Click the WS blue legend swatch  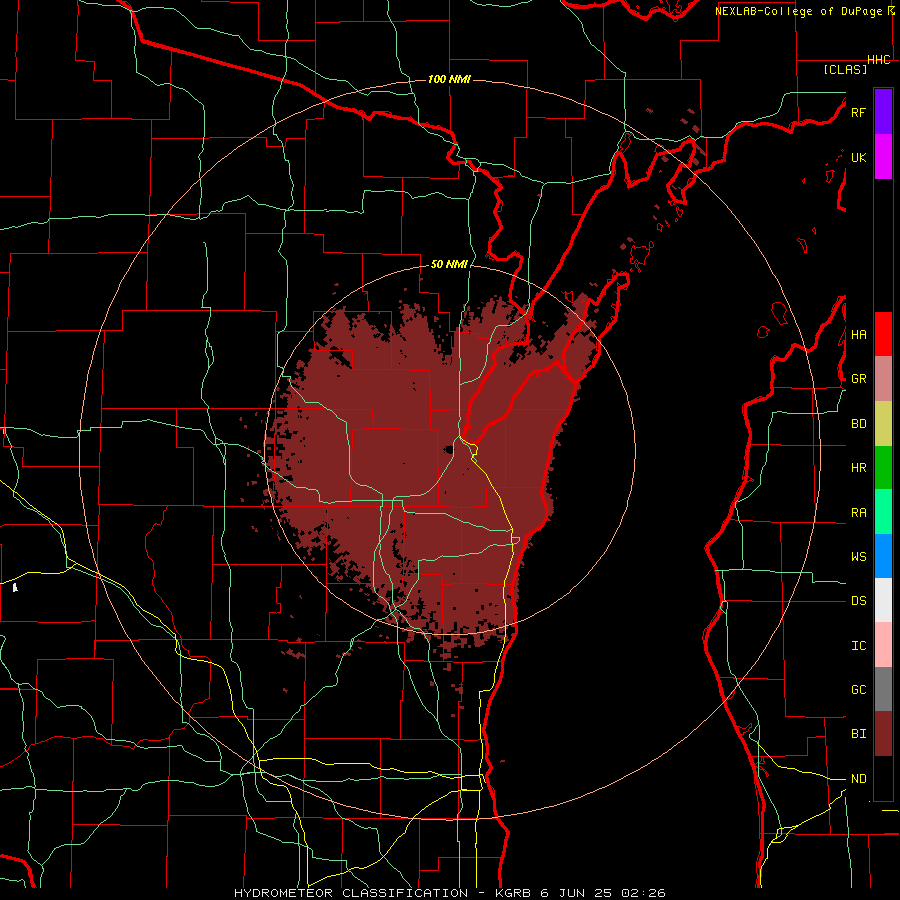[883, 556]
